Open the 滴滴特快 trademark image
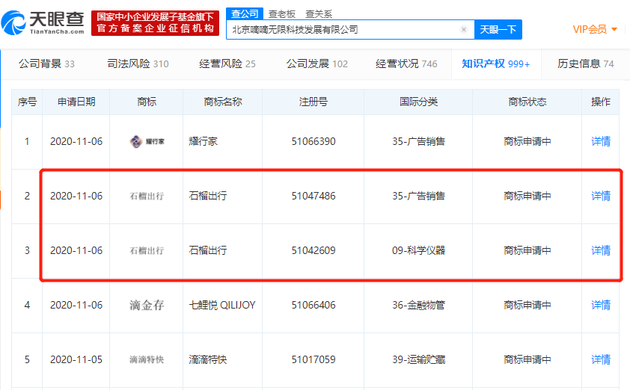This screenshot has width=630, height=390. click(x=147, y=359)
